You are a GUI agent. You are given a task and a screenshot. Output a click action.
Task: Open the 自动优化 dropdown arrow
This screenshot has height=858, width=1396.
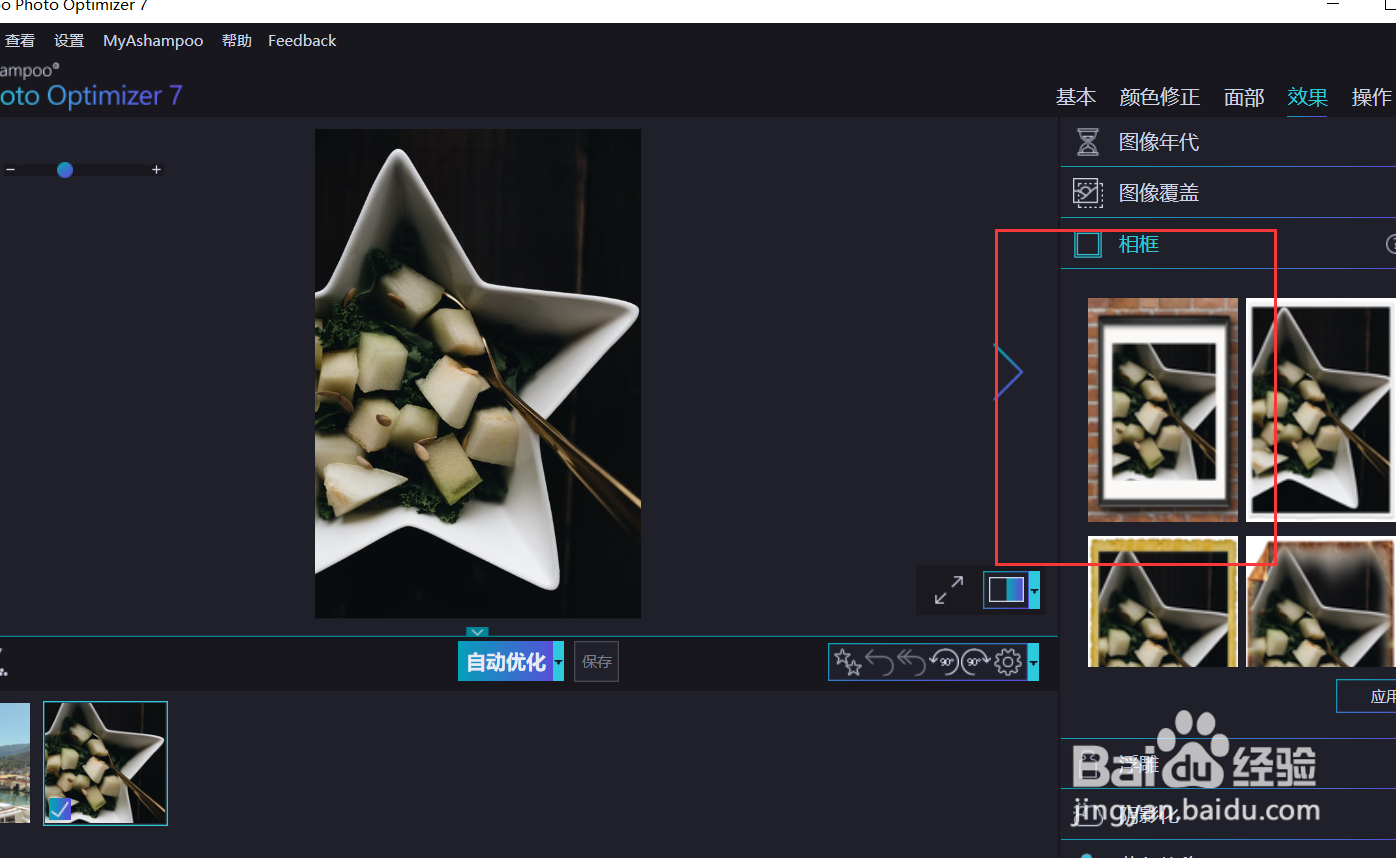click(x=558, y=662)
